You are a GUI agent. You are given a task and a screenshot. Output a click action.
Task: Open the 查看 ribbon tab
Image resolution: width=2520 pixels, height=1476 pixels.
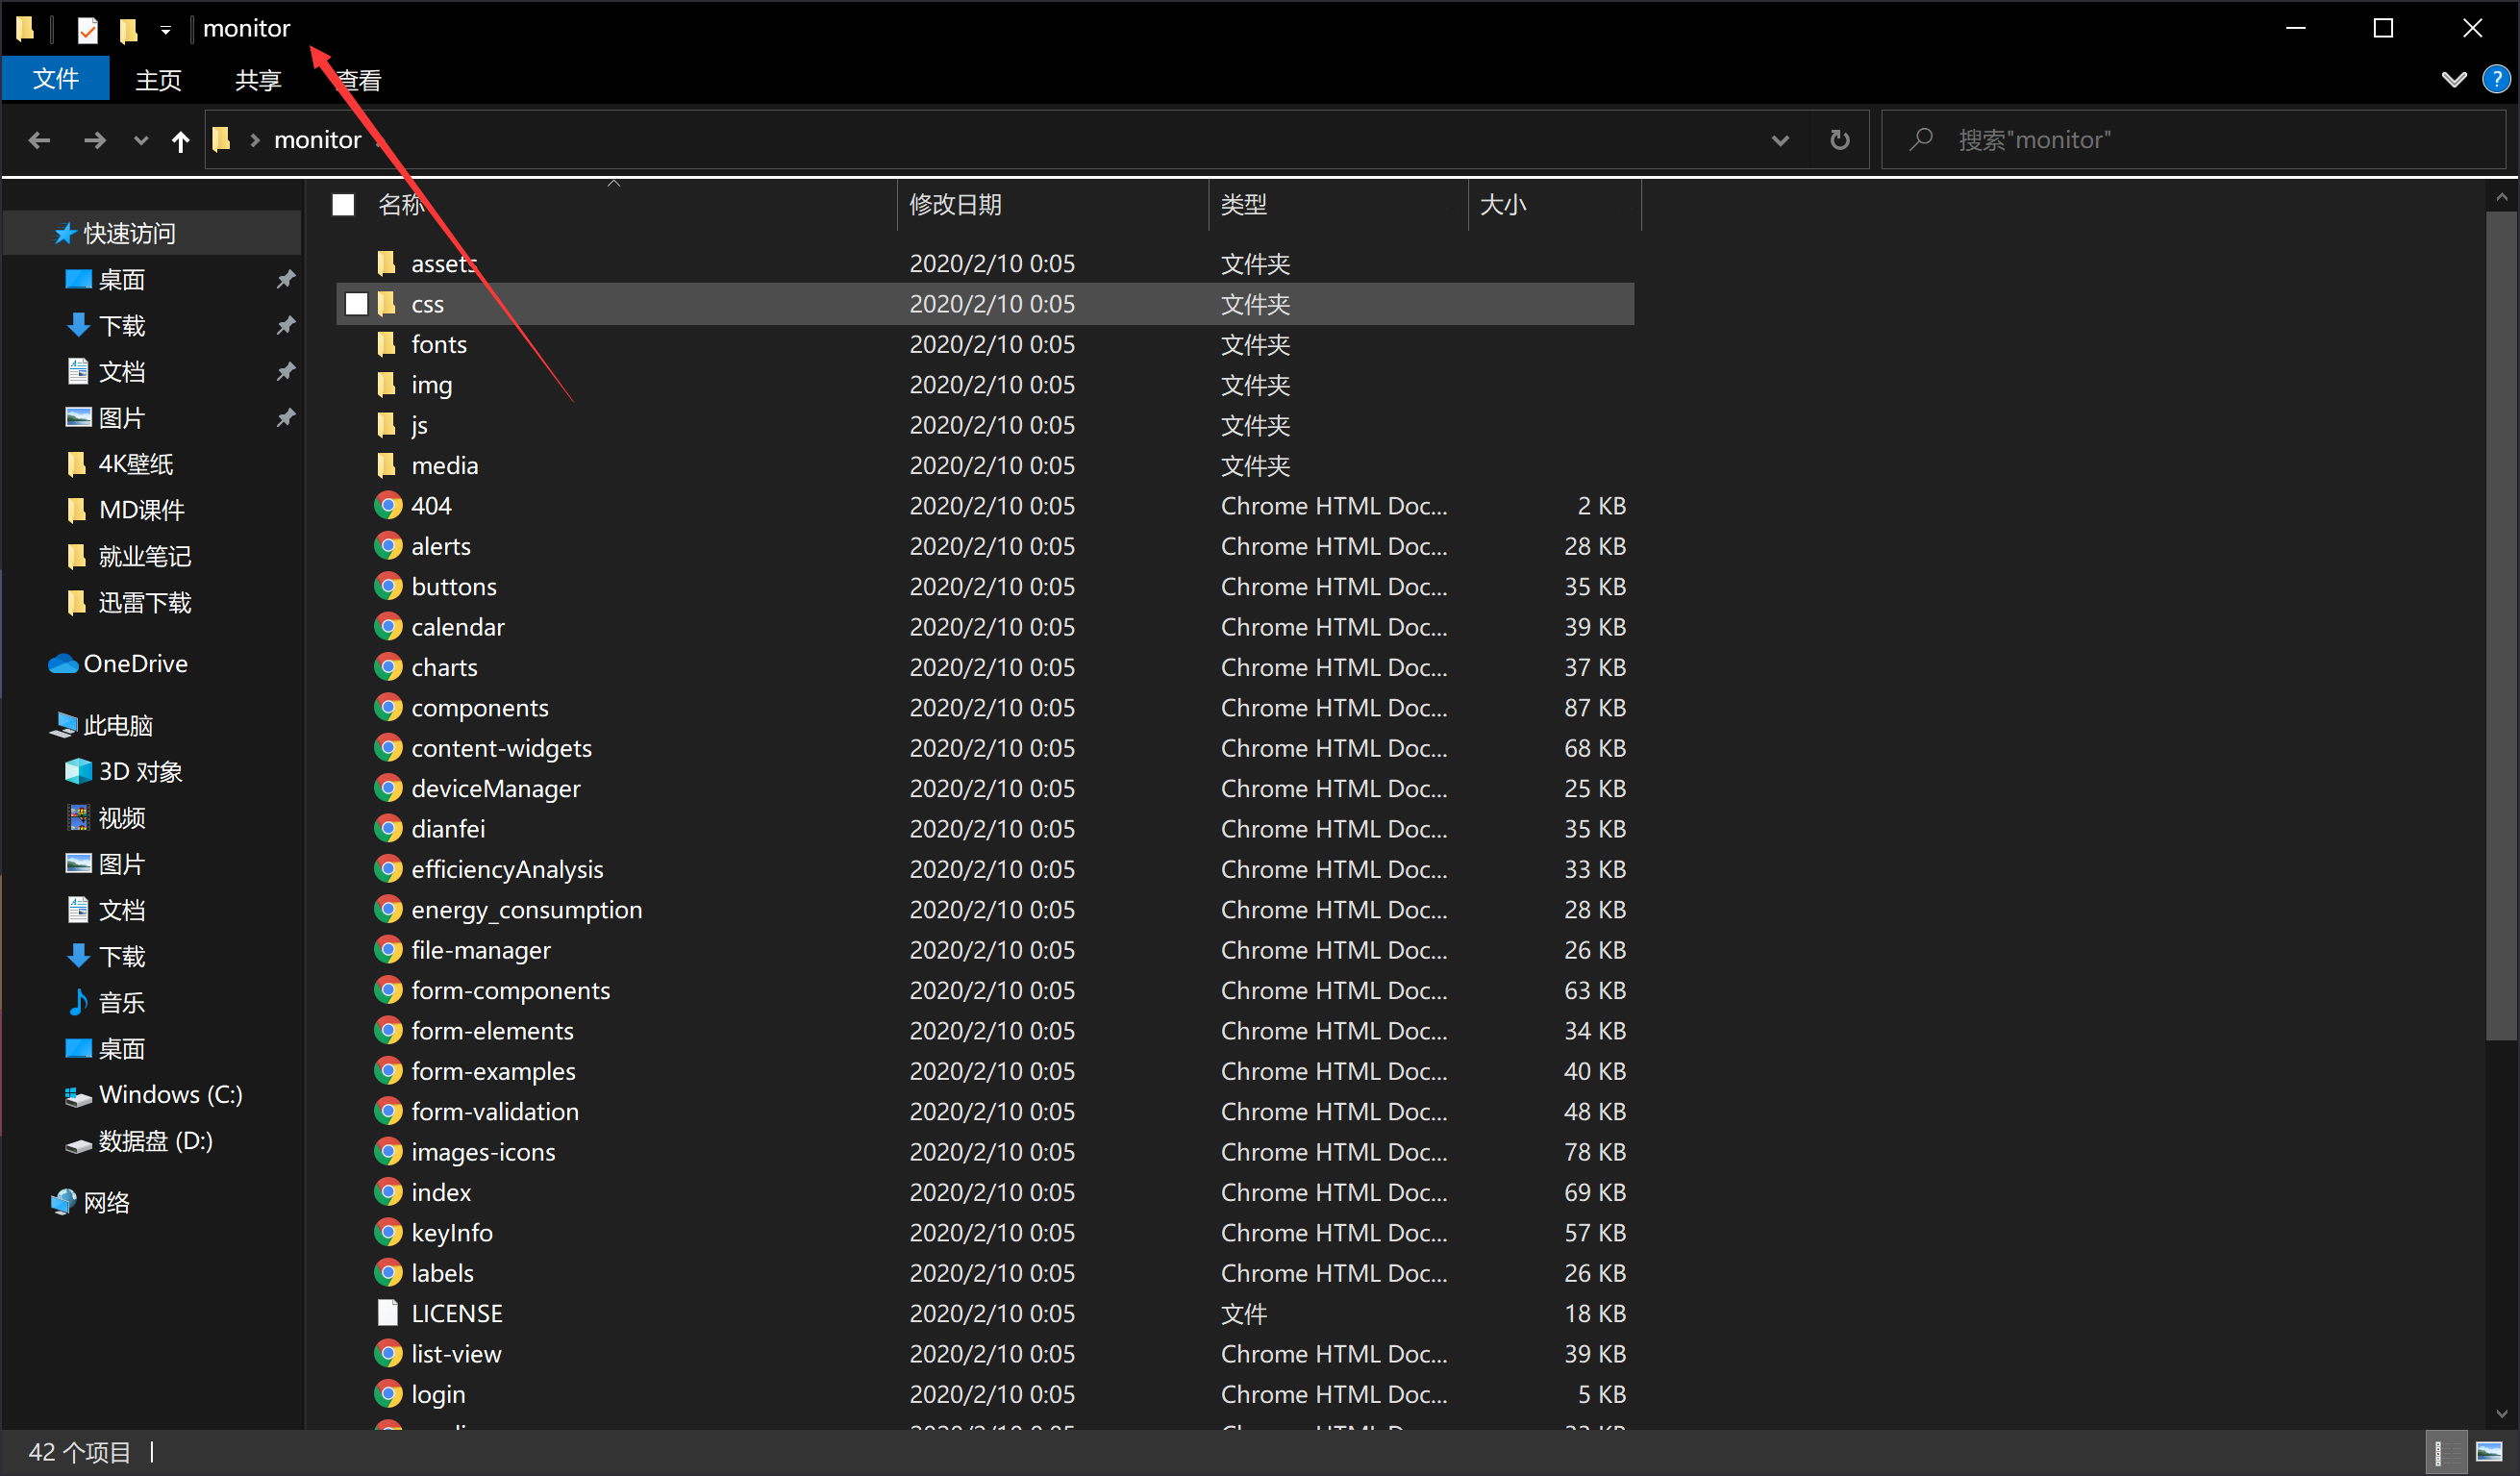358,79
